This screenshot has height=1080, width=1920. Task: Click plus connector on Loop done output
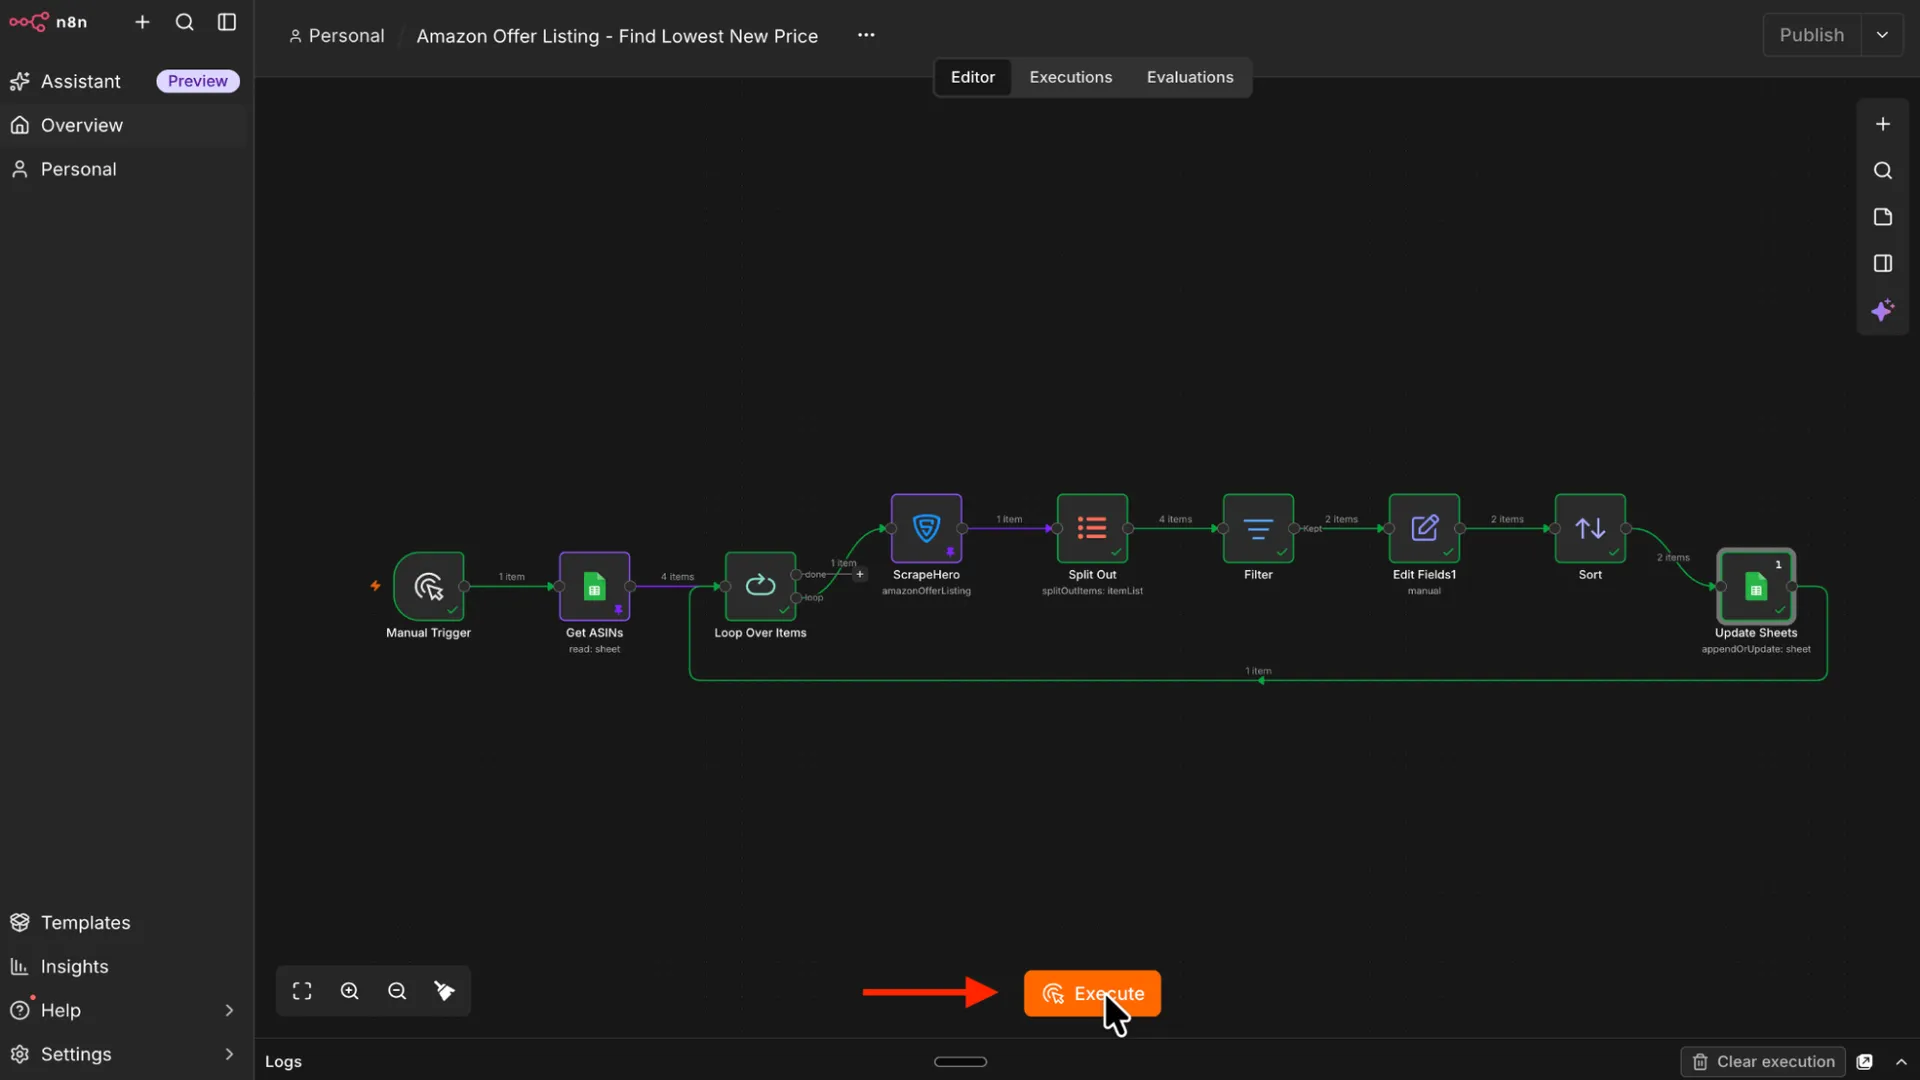(x=859, y=574)
